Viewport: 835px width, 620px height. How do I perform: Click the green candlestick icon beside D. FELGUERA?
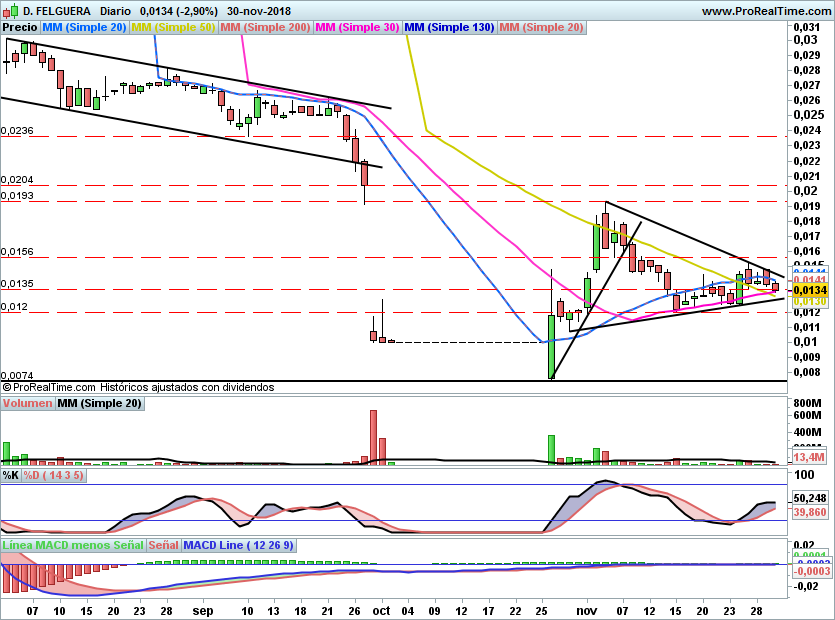[10, 11]
